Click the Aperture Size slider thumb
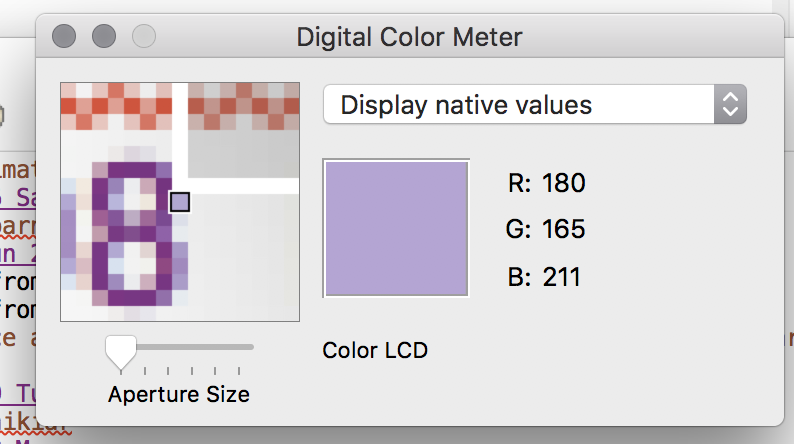Screen dimensions: 794x444 (121, 352)
